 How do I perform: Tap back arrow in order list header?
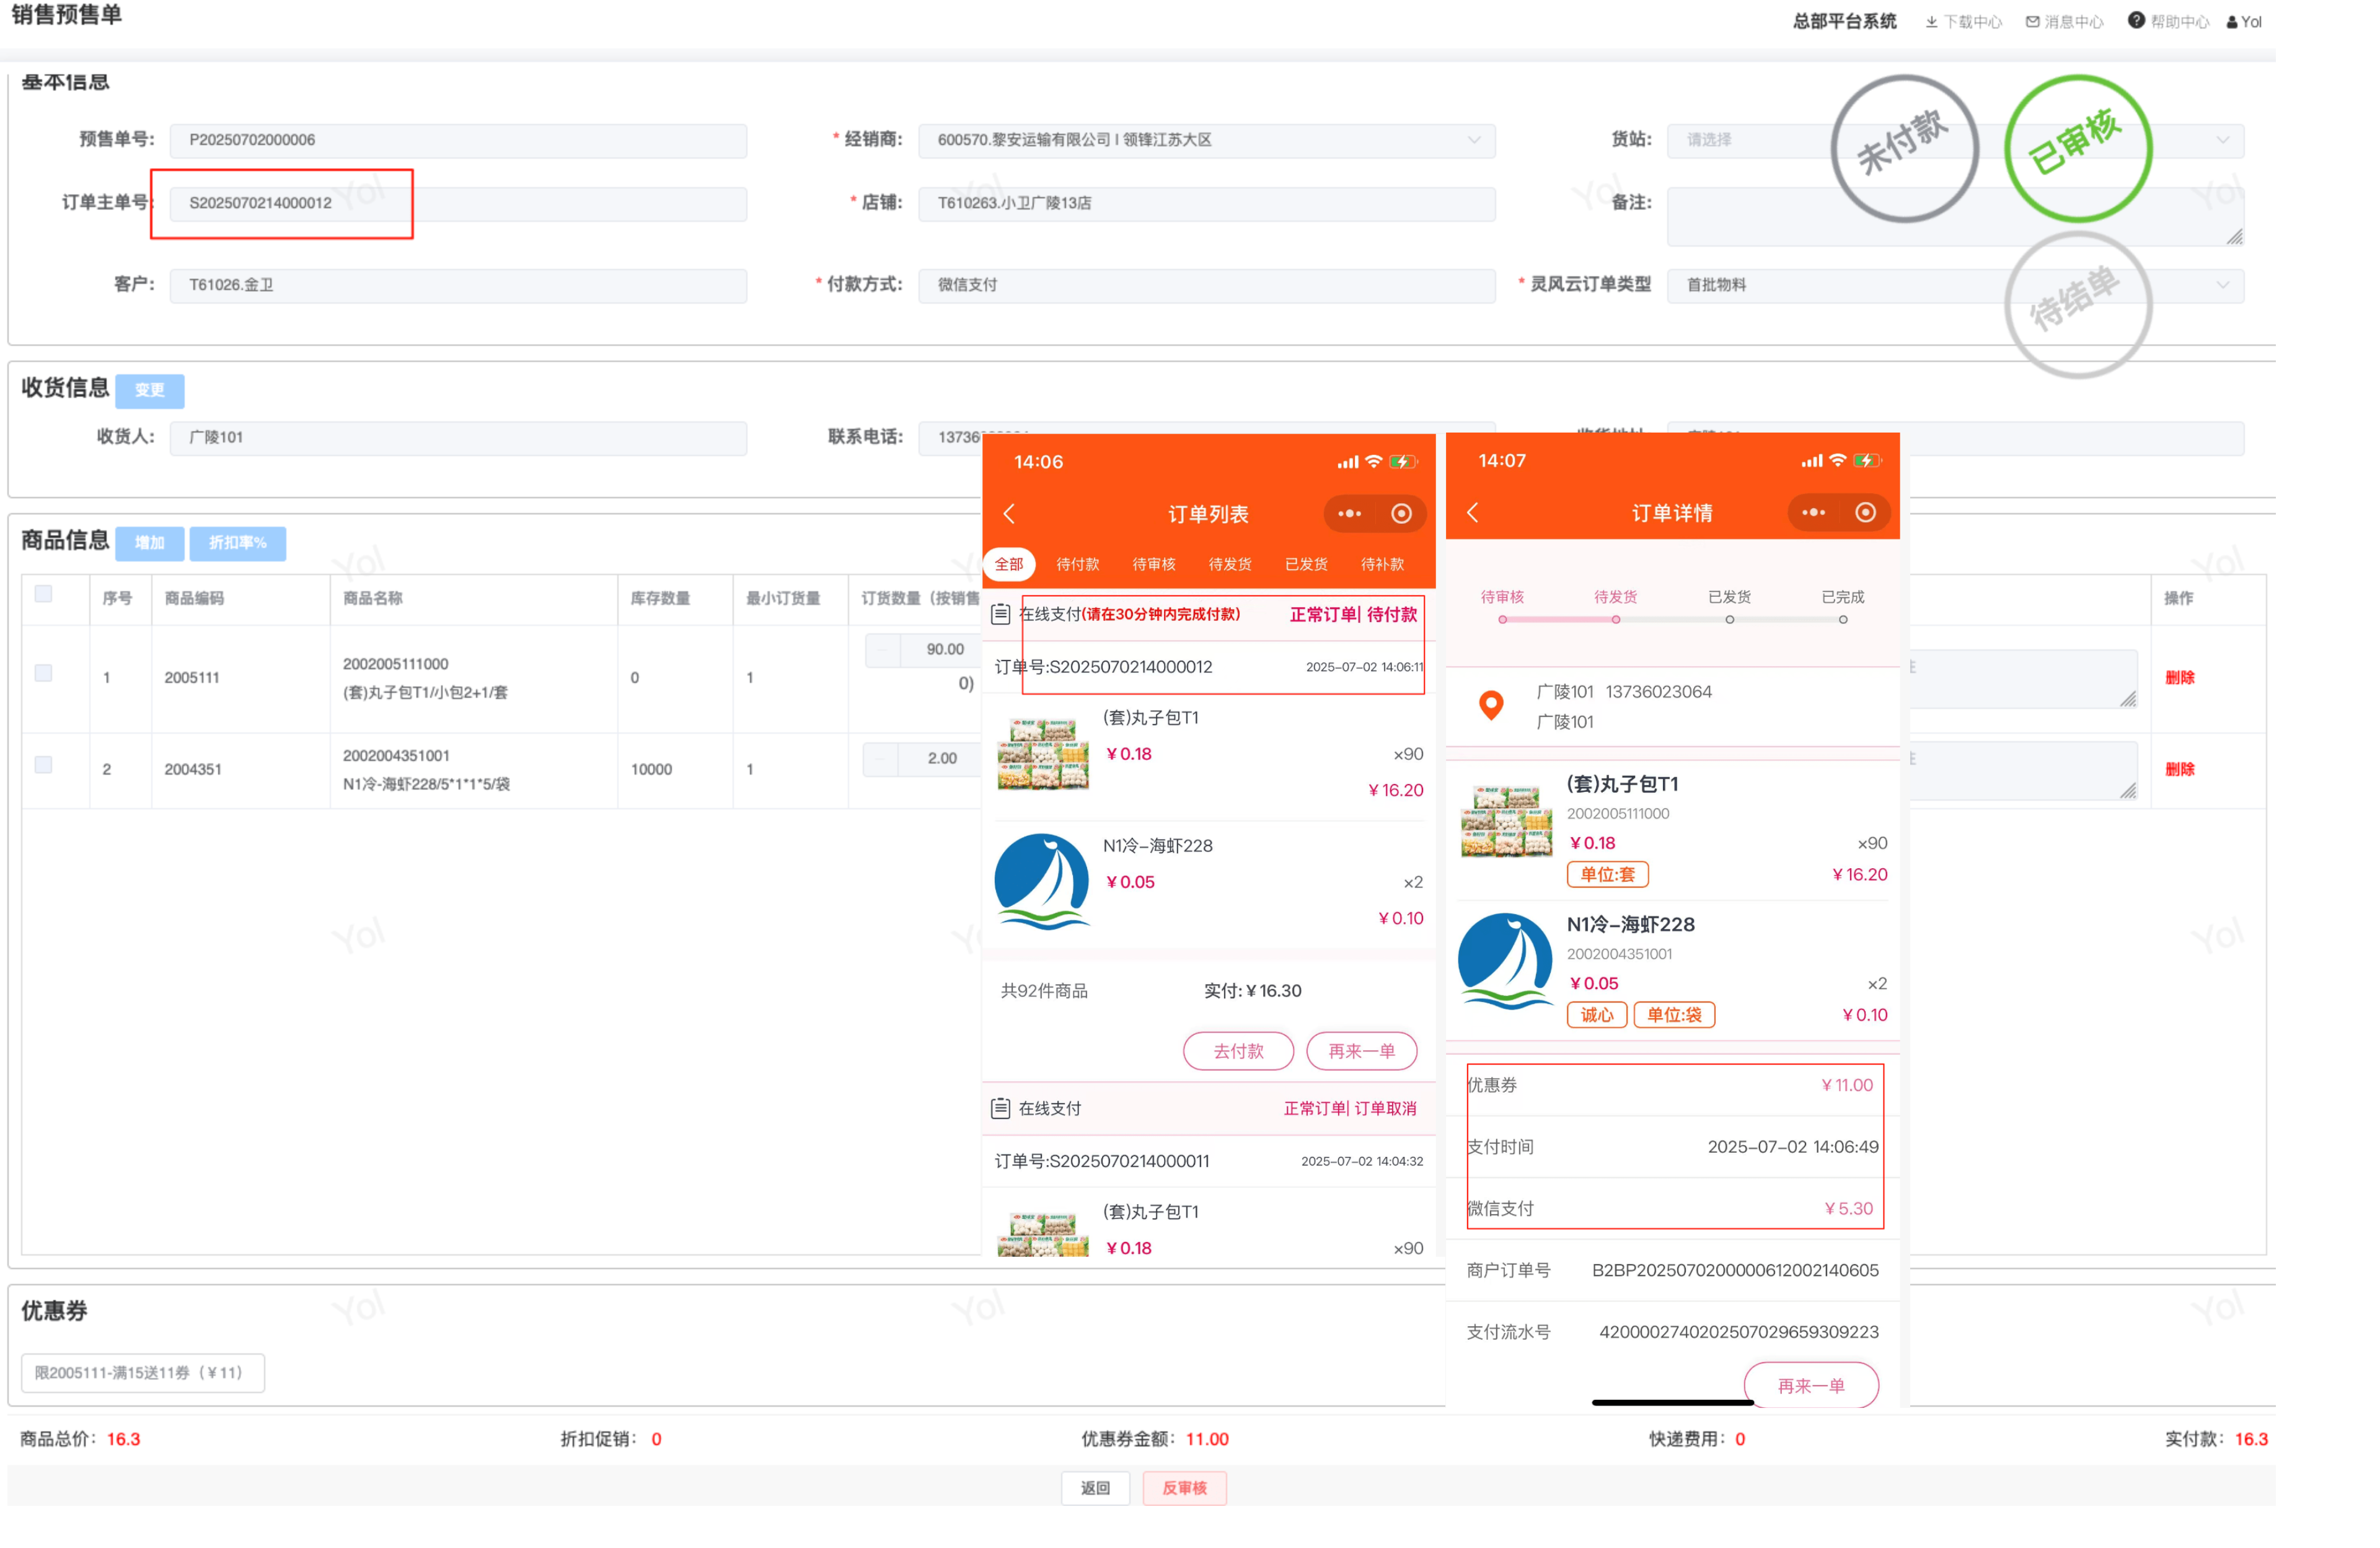[1009, 514]
